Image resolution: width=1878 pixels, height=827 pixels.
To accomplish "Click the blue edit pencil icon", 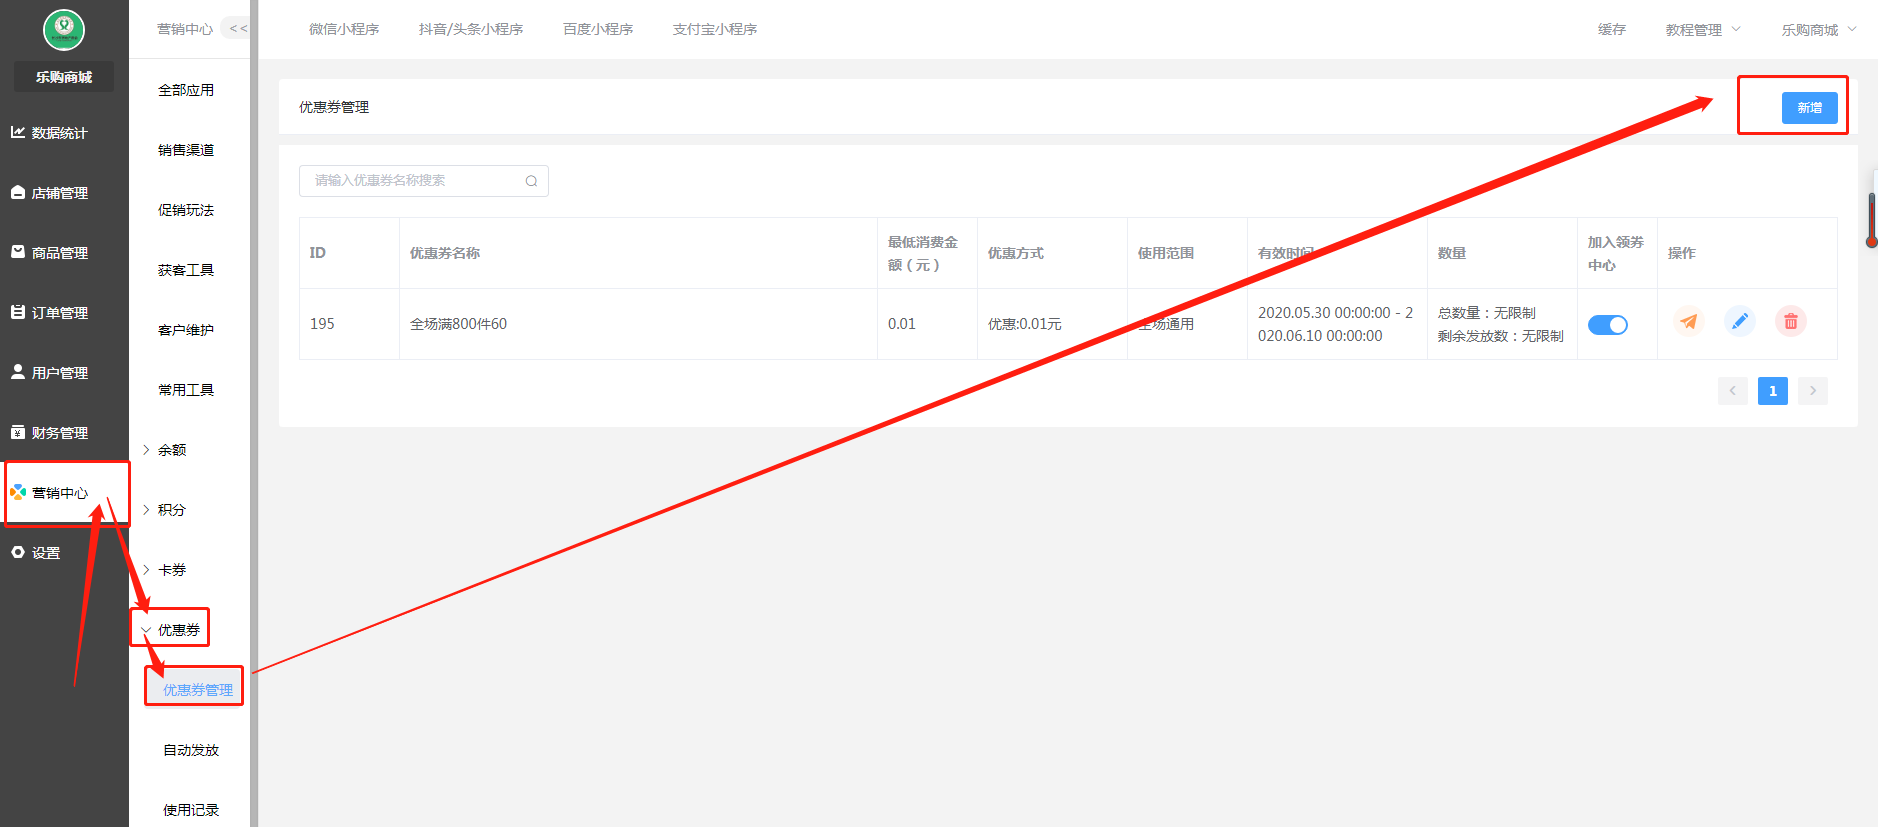I will [x=1740, y=321].
